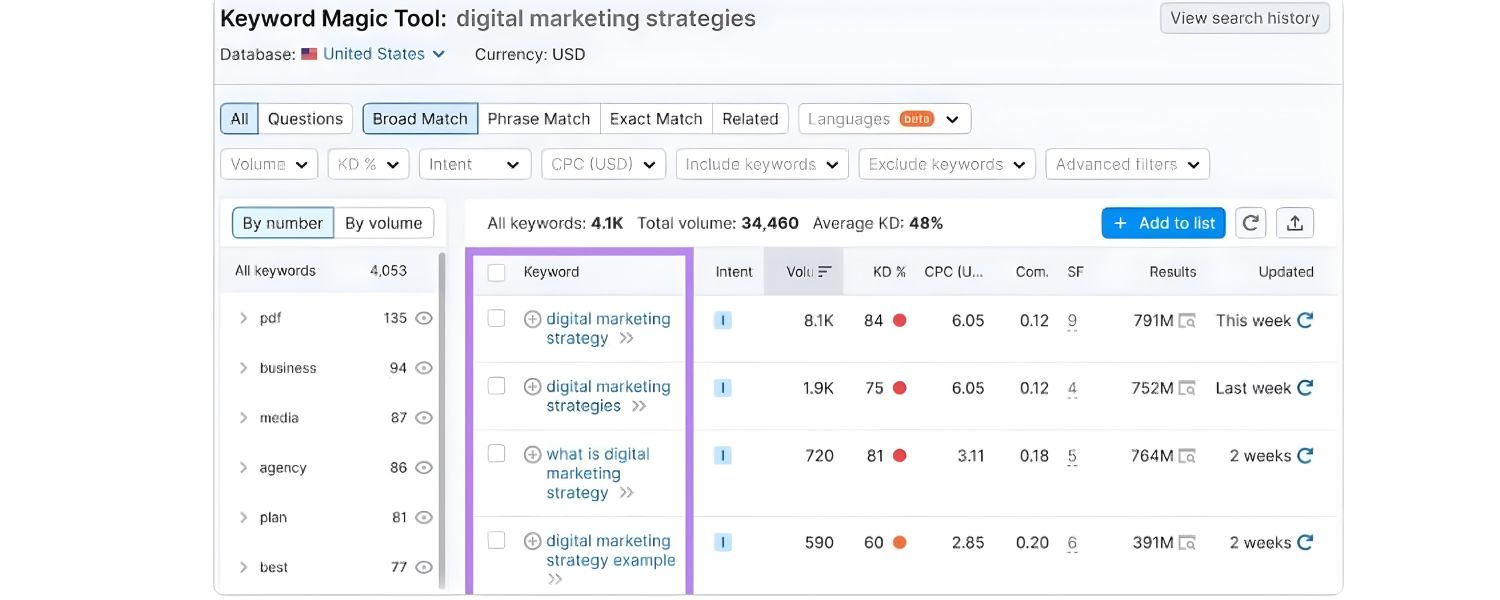Open 'View search history'

click(1244, 17)
